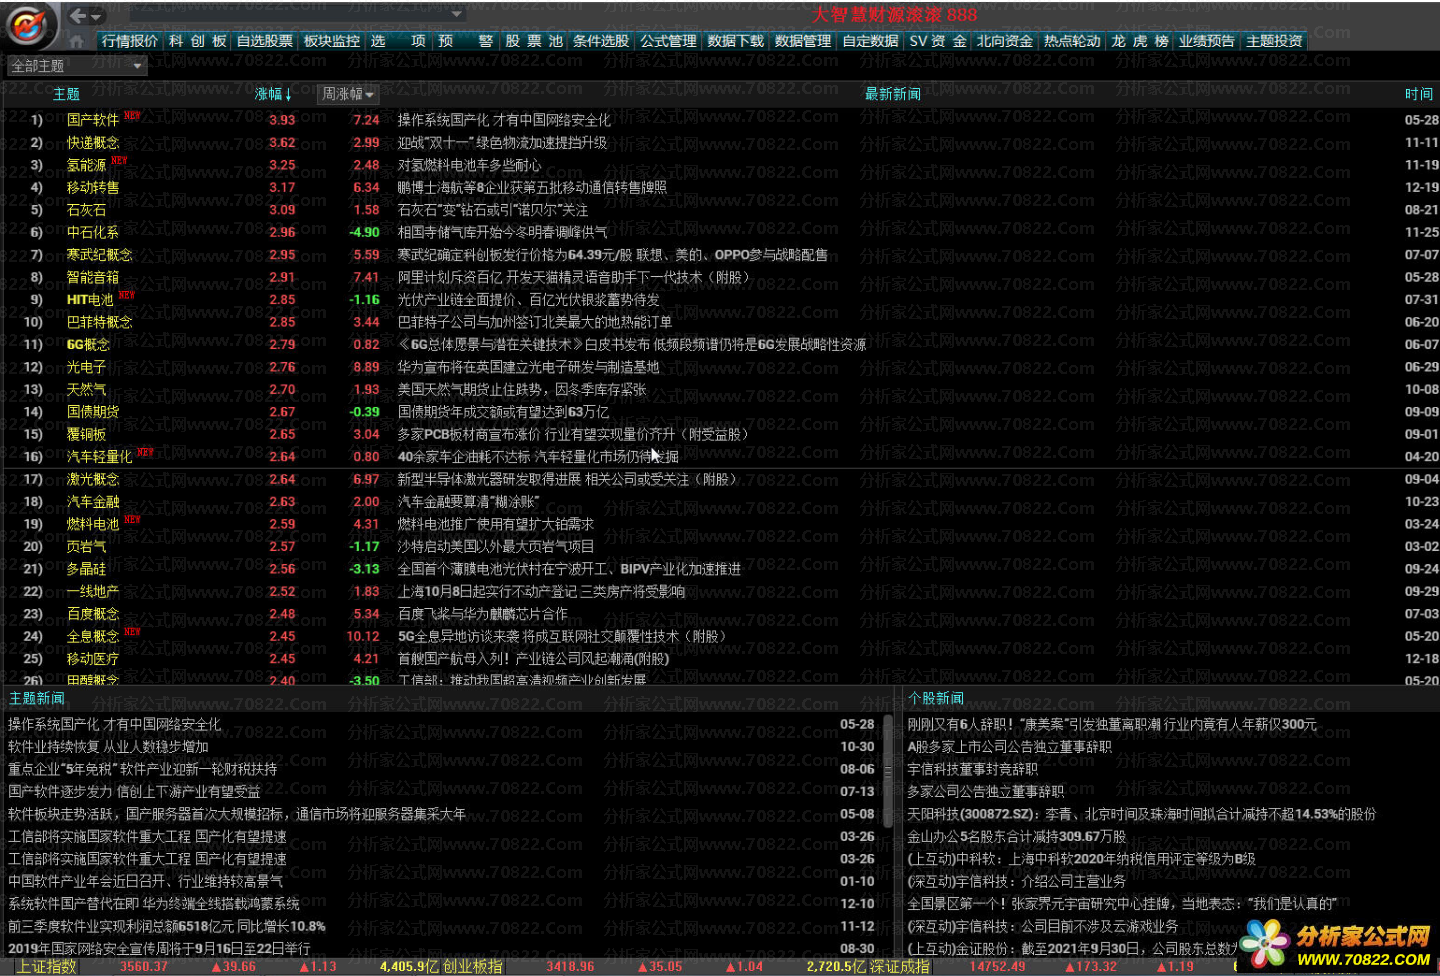
Task: Open the SV资金 menu tab
Action: 938,41
